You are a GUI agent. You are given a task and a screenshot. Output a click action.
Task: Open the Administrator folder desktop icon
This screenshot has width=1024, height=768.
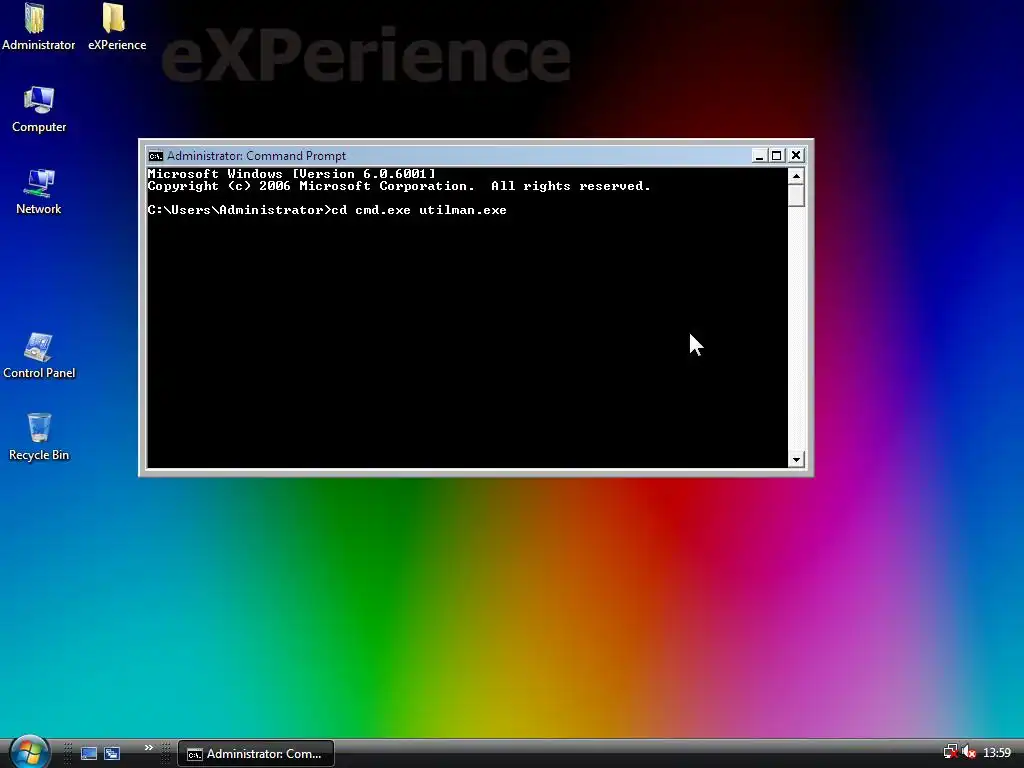[x=38, y=27]
